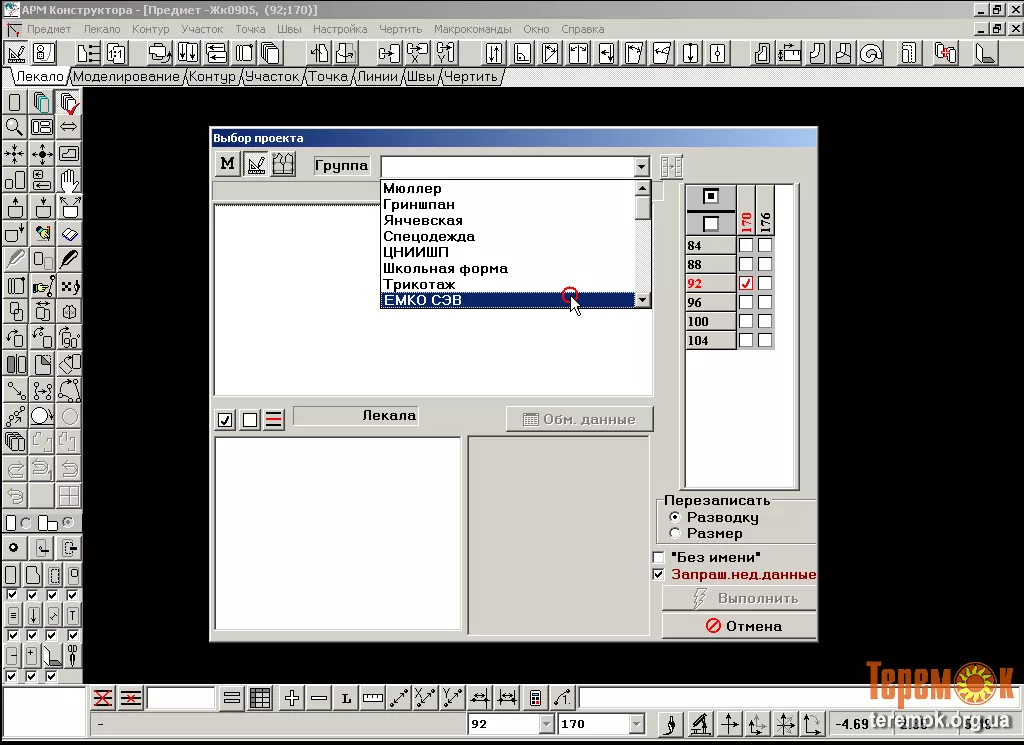The width and height of the screenshot is (1024, 745).
Task: Click the hand pan tool icon
Action: pos(69,180)
